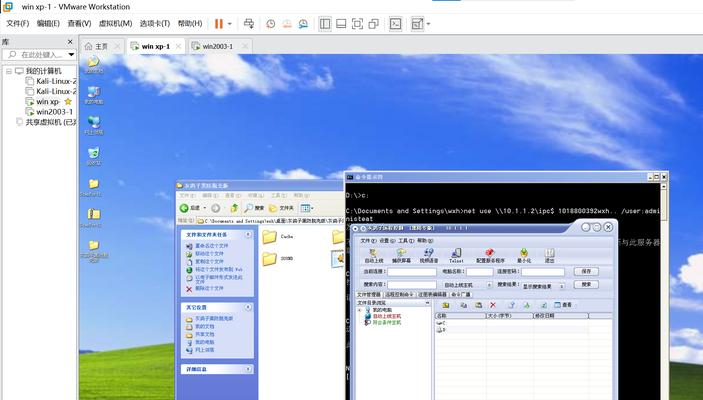The width and height of the screenshot is (703, 400).
Task: Open the VMware 虚拟机(M) menu
Action: click(115, 23)
